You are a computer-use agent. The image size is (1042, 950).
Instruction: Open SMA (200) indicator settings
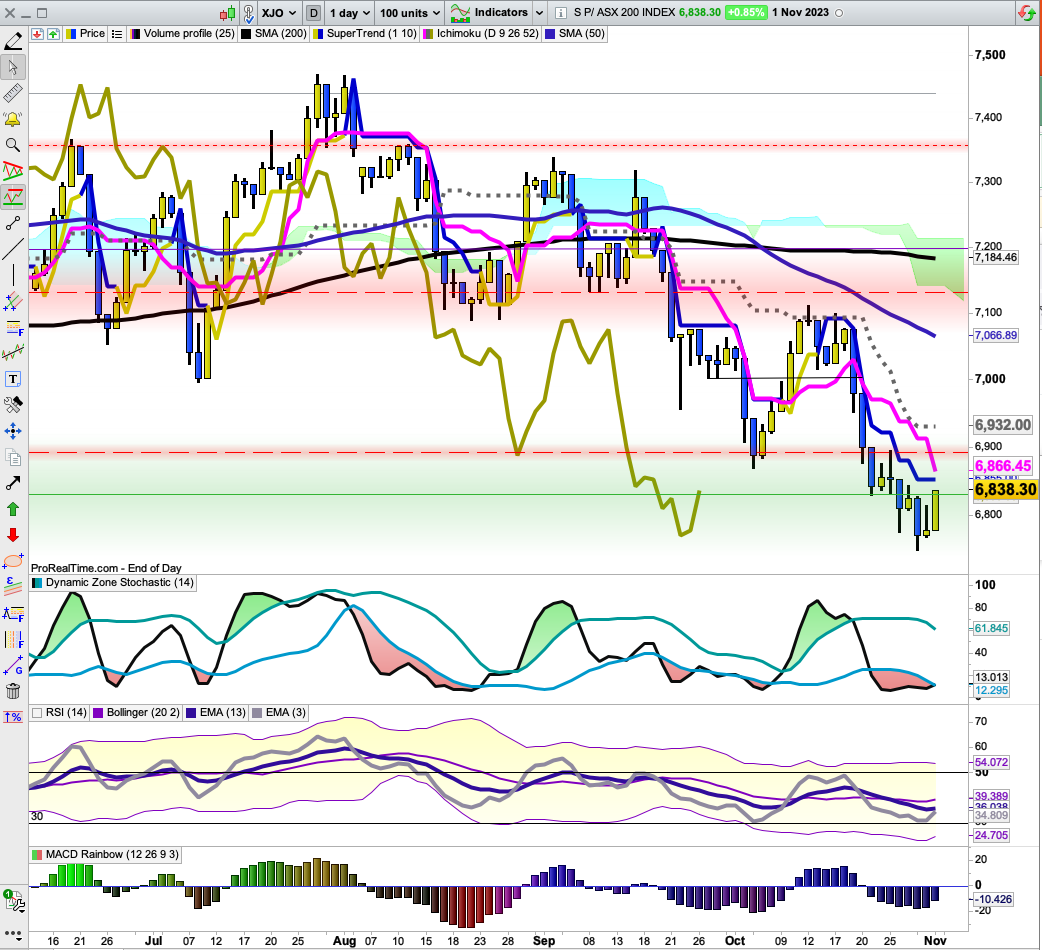(274, 34)
